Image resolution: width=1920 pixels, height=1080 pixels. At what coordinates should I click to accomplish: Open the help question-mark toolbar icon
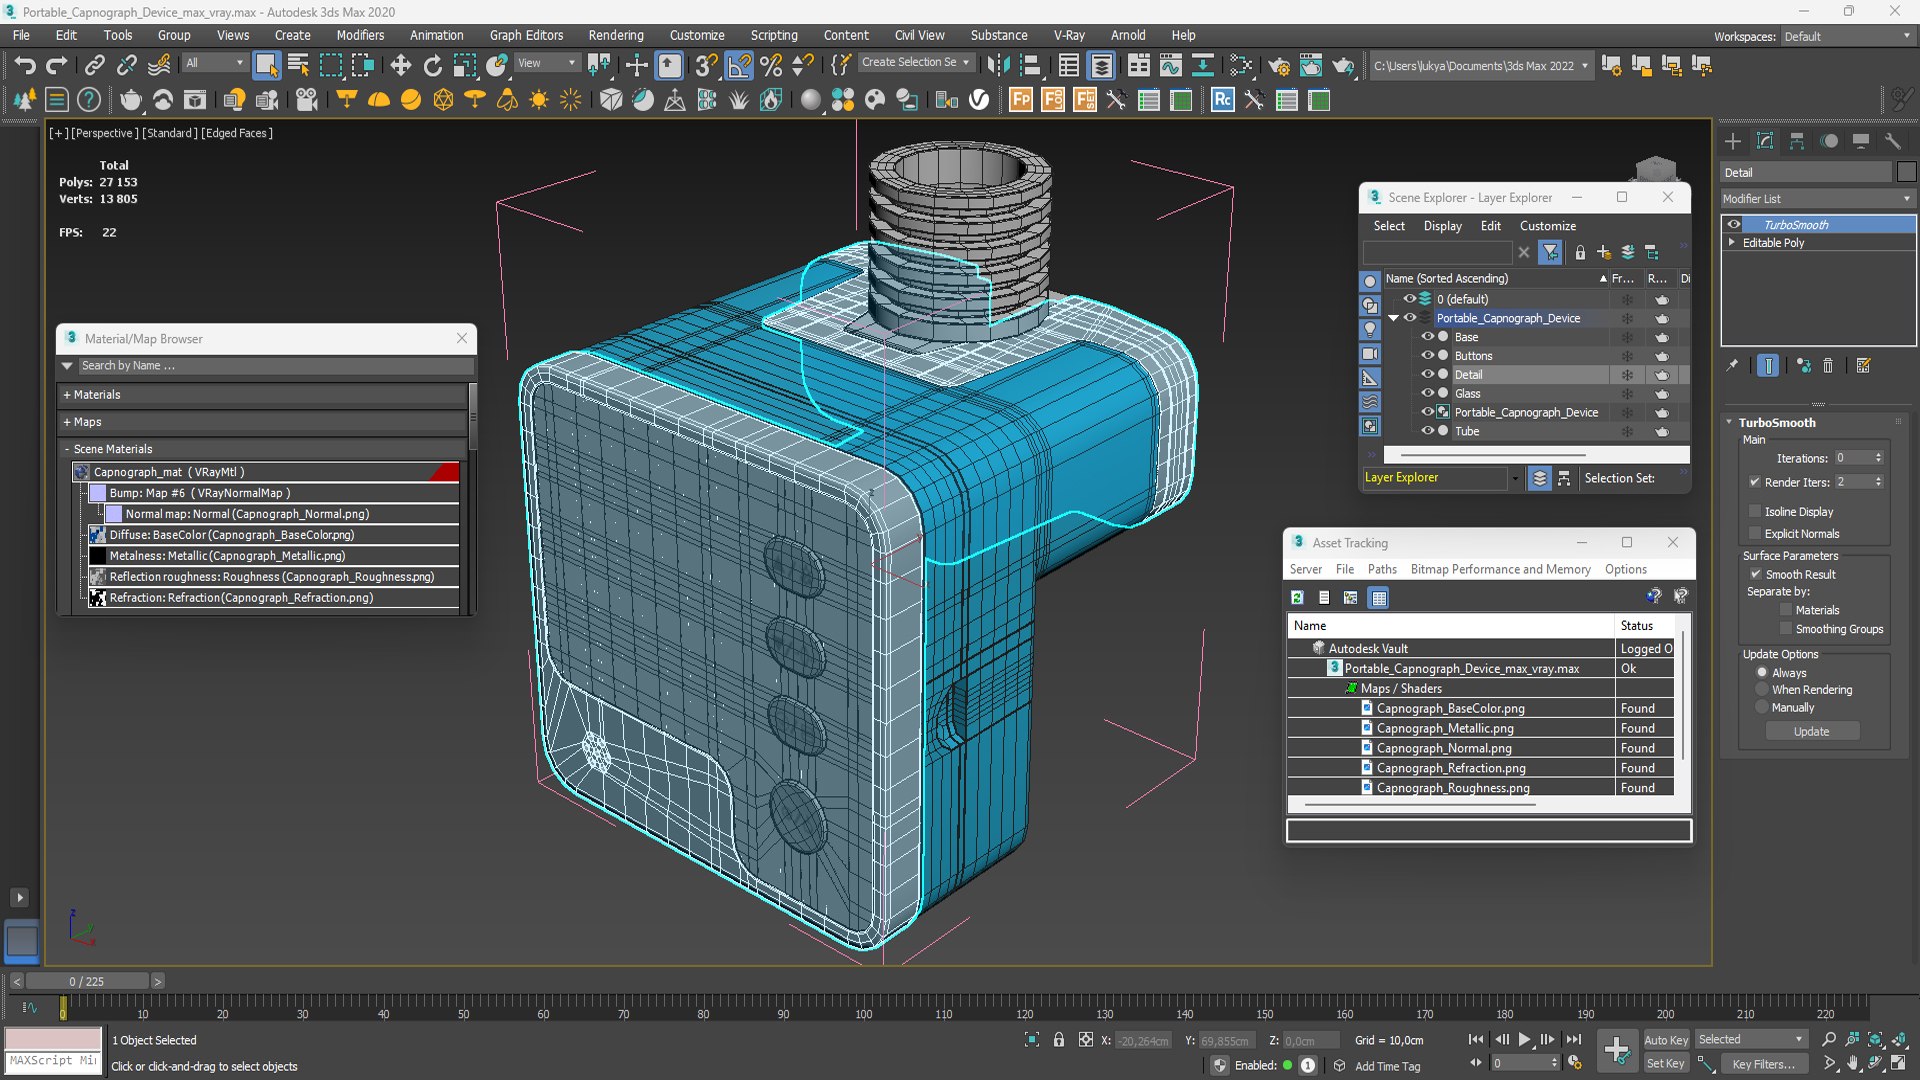[x=89, y=100]
